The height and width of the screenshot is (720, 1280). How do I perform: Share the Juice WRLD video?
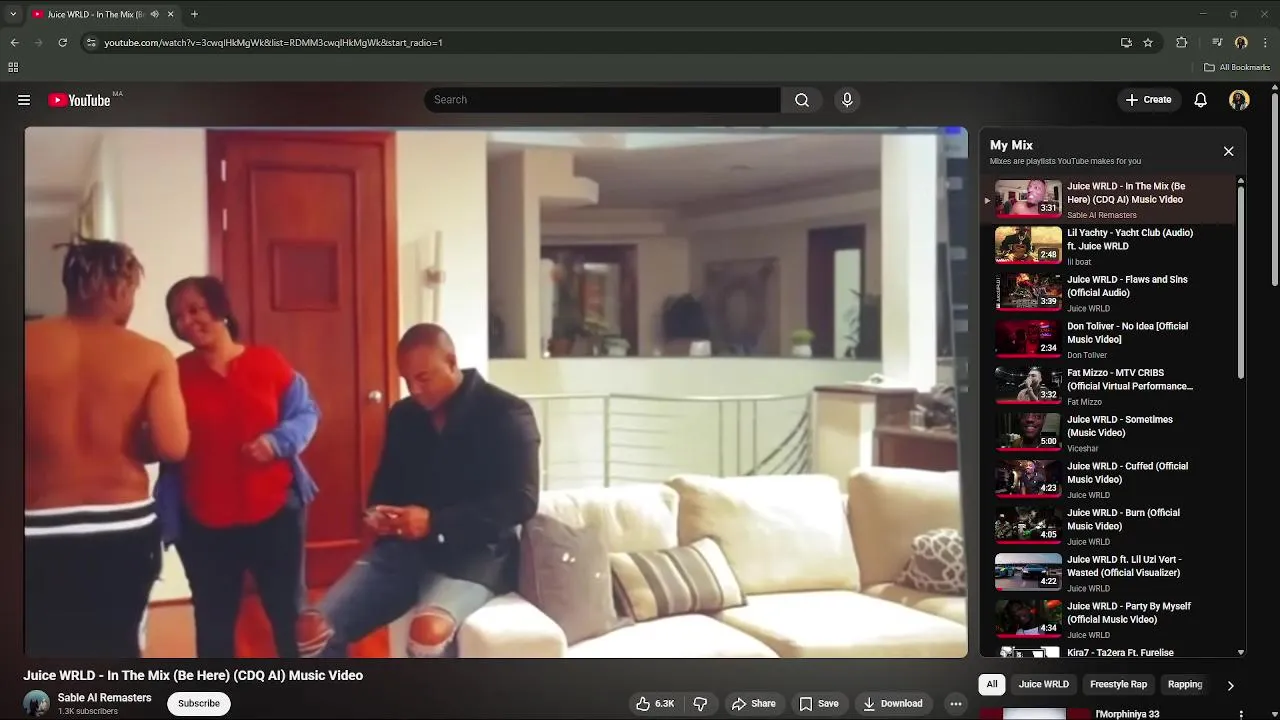[753, 704]
